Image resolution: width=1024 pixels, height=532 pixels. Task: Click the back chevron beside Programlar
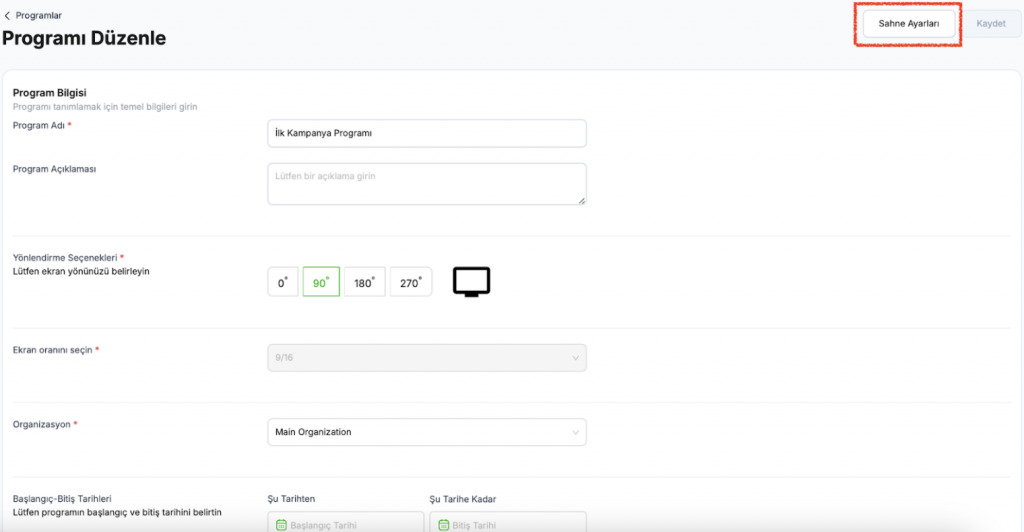tap(8, 16)
